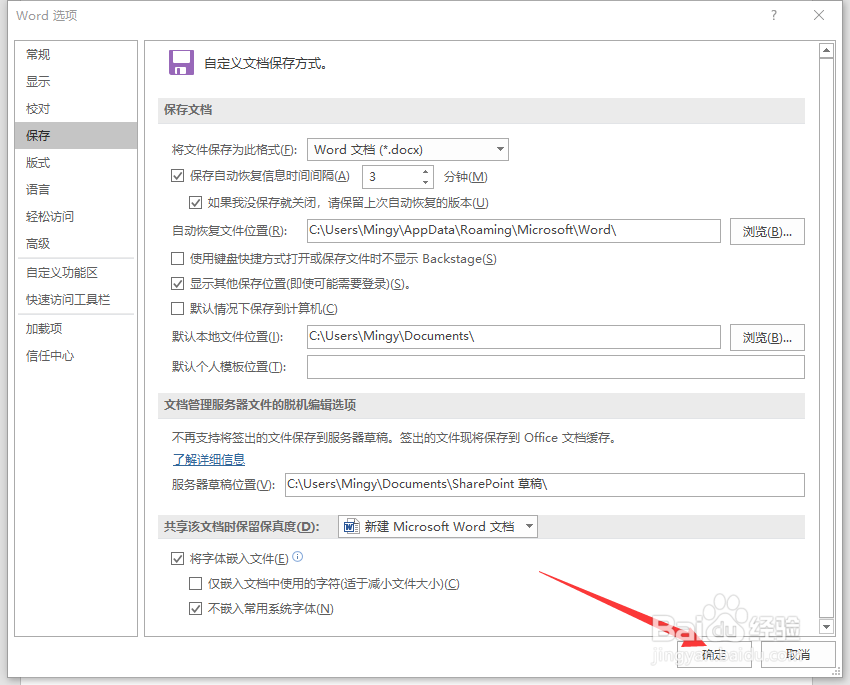Click the Word document icon in fidelity dropdown

tap(351, 526)
